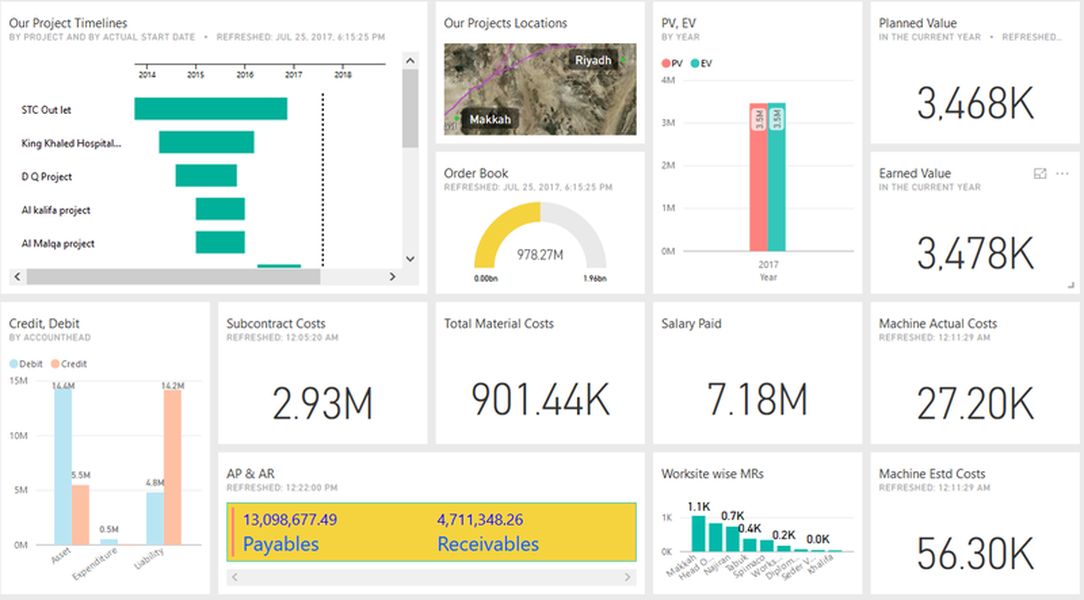Open more options on Earned Value tile
1084x600 pixels.
[x=1062, y=173]
